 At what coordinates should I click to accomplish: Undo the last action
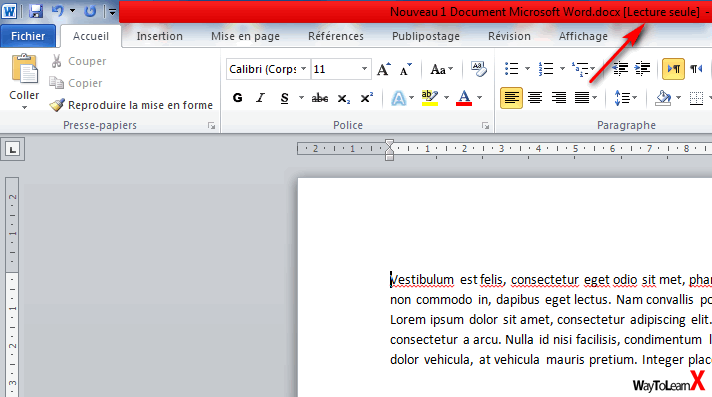coord(58,10)
